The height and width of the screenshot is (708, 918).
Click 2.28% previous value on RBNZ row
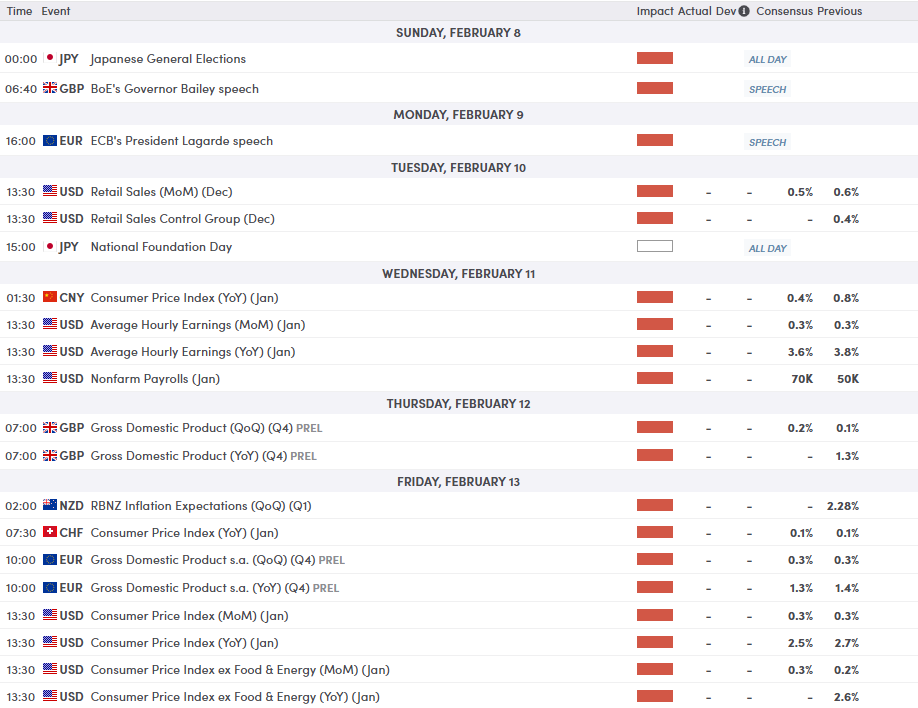(843, 506)
